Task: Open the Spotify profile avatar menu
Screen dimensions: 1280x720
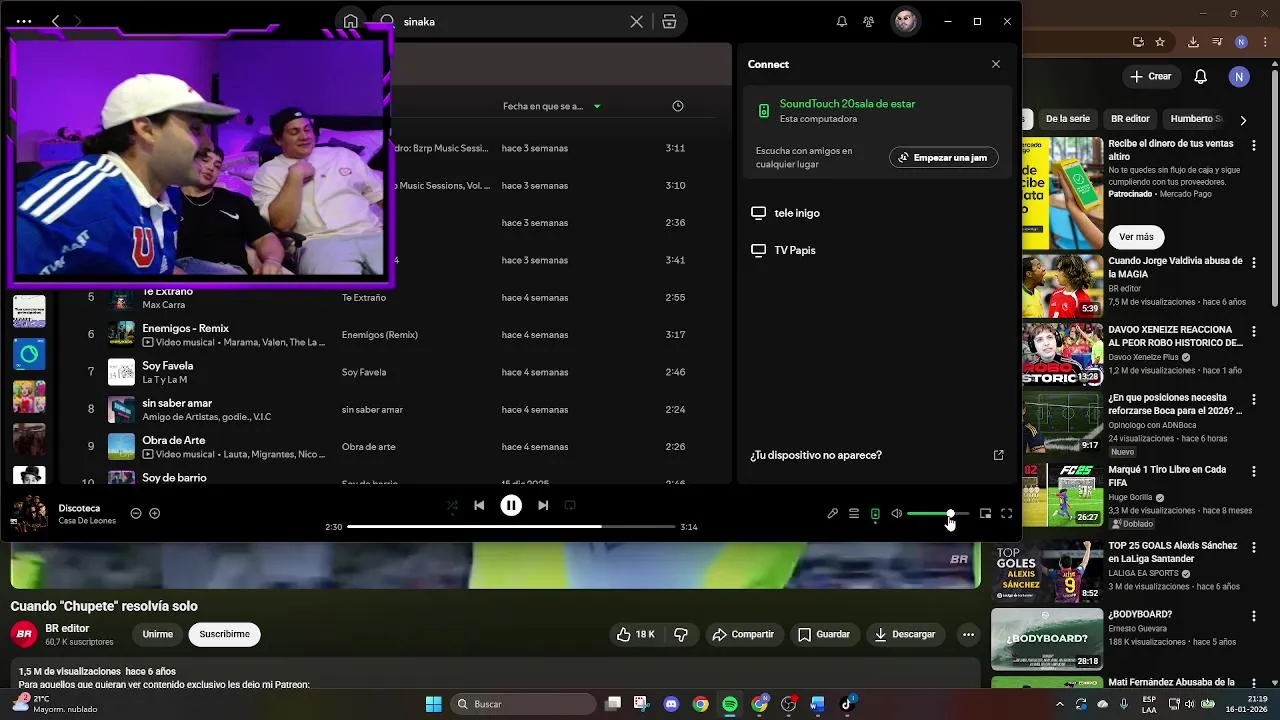Action: 905,21
